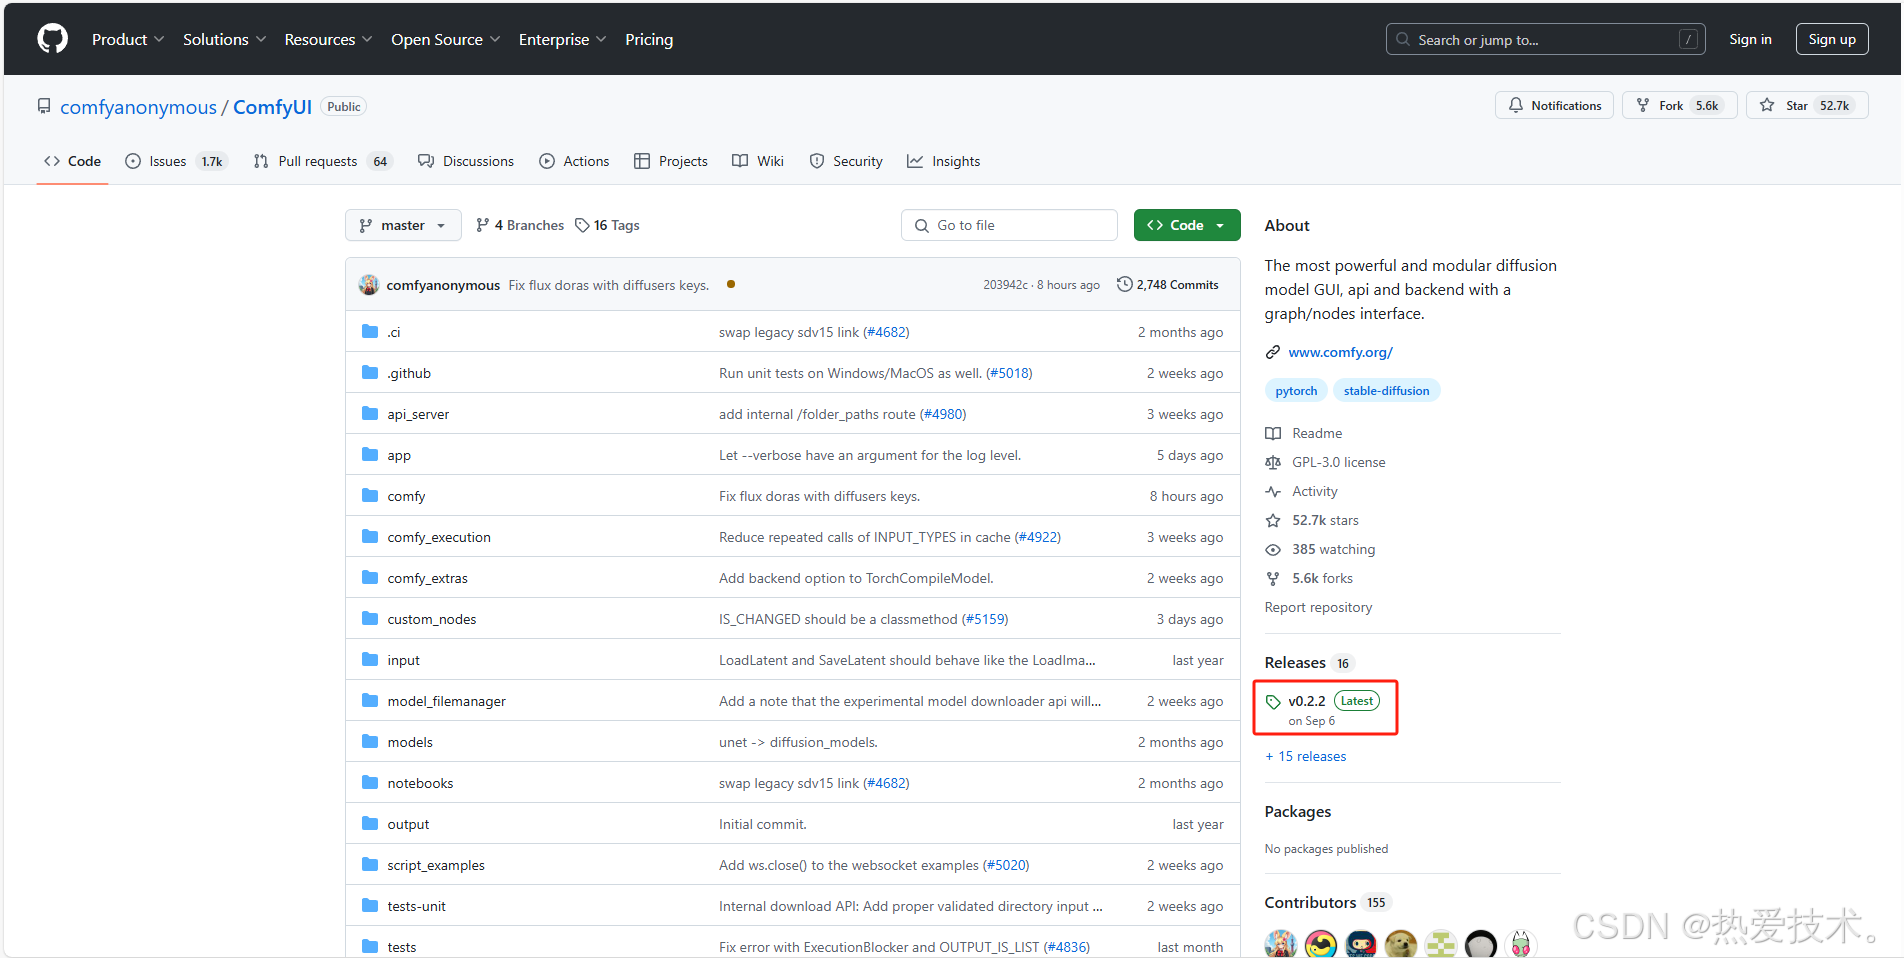Expand the Resources menu
The width and height of the screenshot is (1904, 958).
328,39
